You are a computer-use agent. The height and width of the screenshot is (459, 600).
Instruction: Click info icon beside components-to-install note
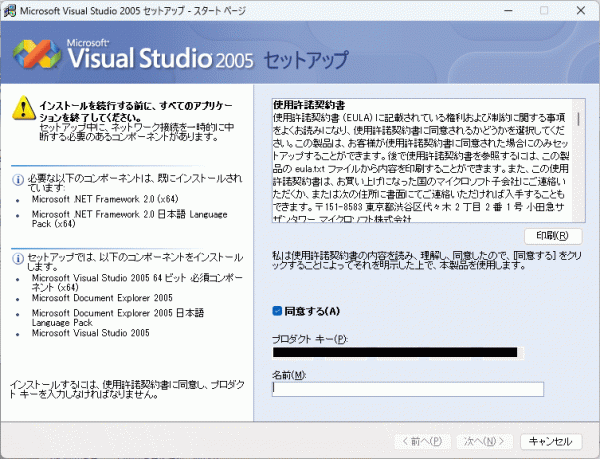(18, 259)
